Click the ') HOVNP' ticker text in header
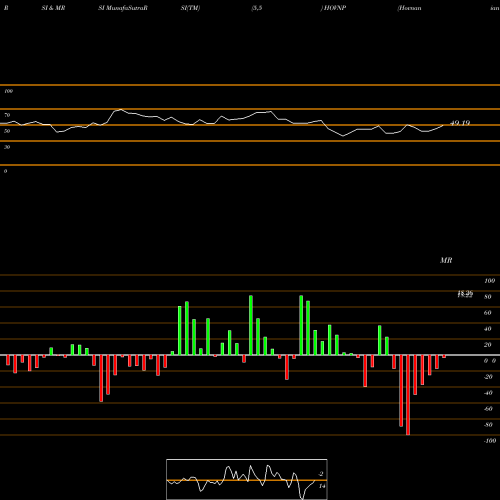The height and width of the screenshot is (500, 500). tap(333, 8)
